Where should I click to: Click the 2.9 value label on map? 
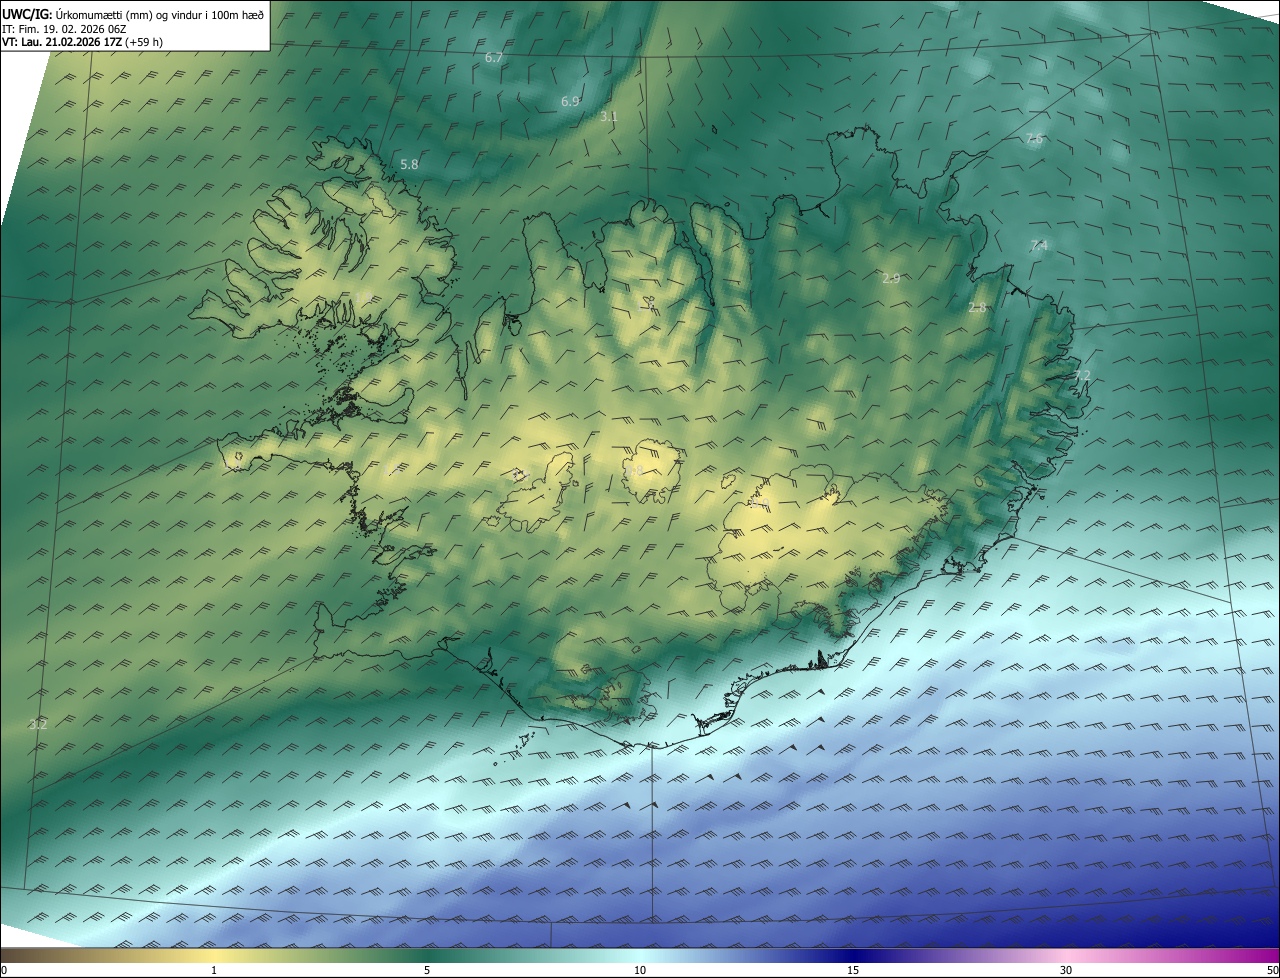point(891,278)
